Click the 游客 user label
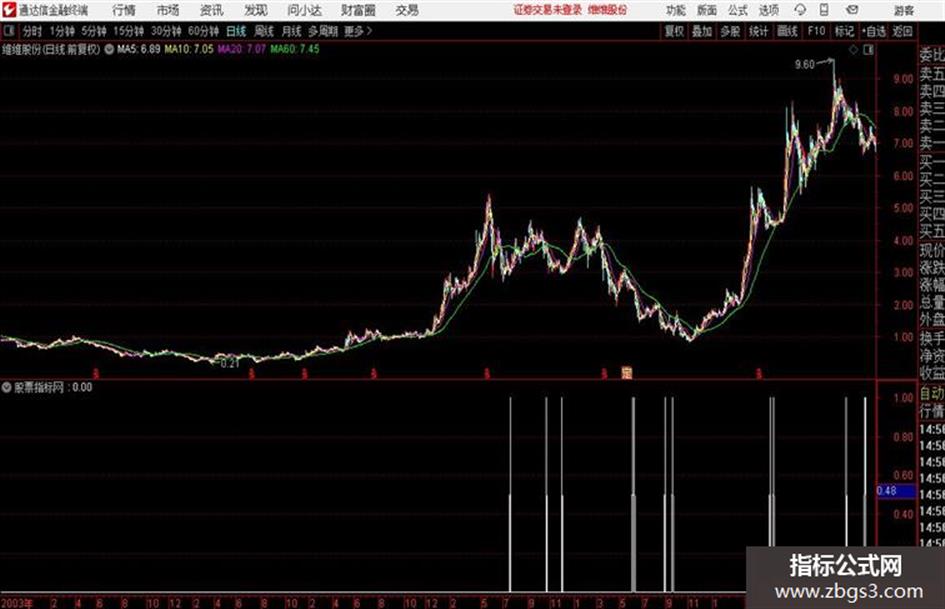The height and width of the screenshot is (609, 945). click(x=904, y=10)
